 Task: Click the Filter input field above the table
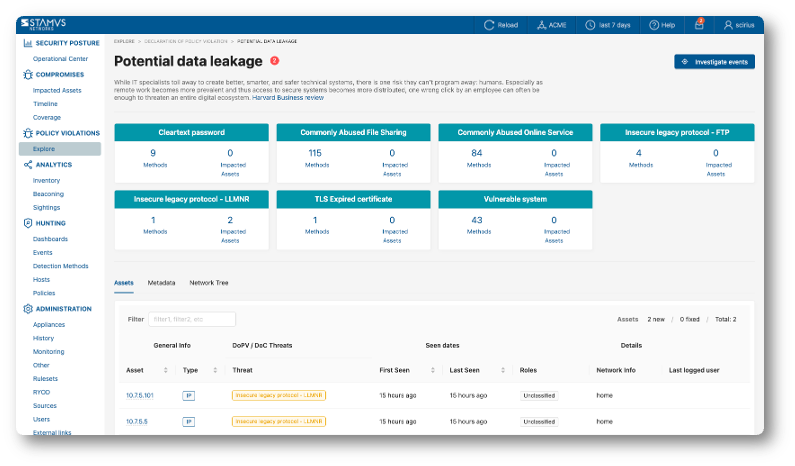(191, 319)
